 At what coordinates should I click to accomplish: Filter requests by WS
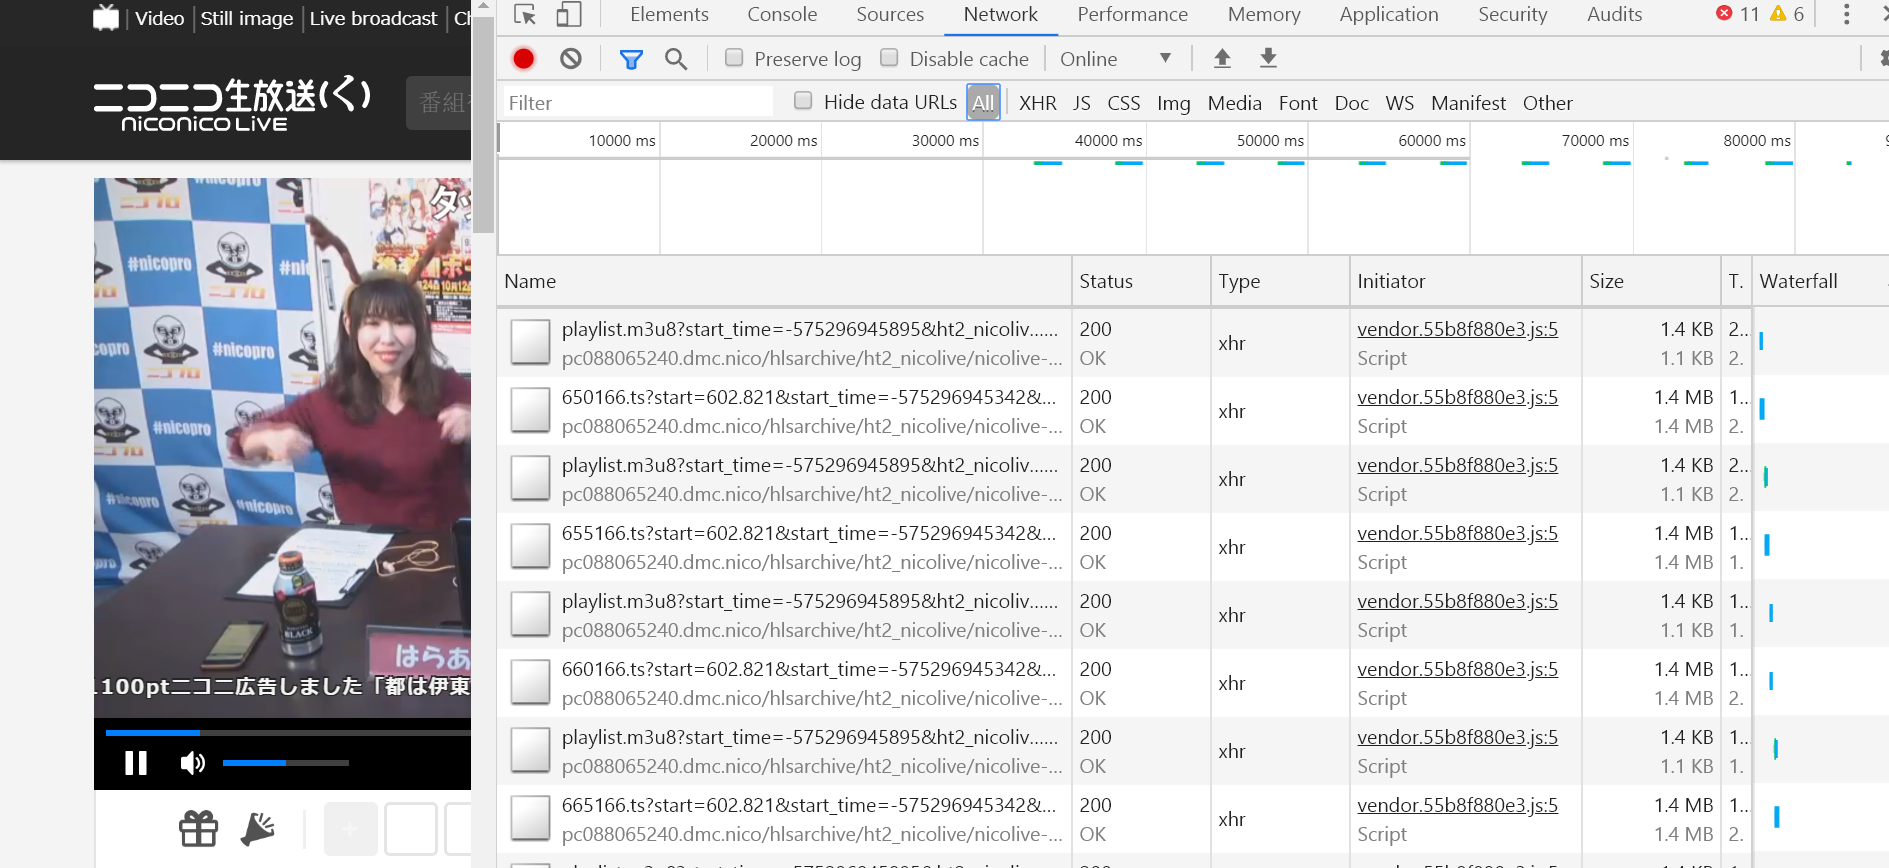(x=1400, y=103)
